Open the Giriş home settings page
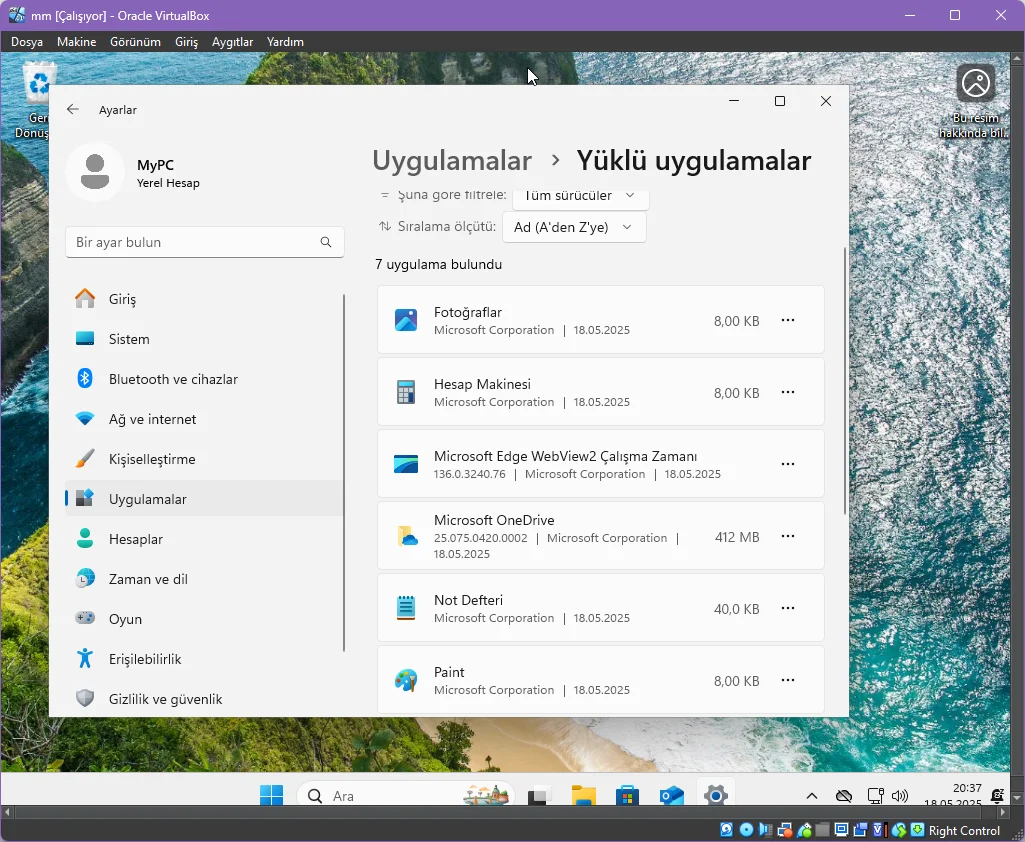1025x842 pixels. (204, 299)
